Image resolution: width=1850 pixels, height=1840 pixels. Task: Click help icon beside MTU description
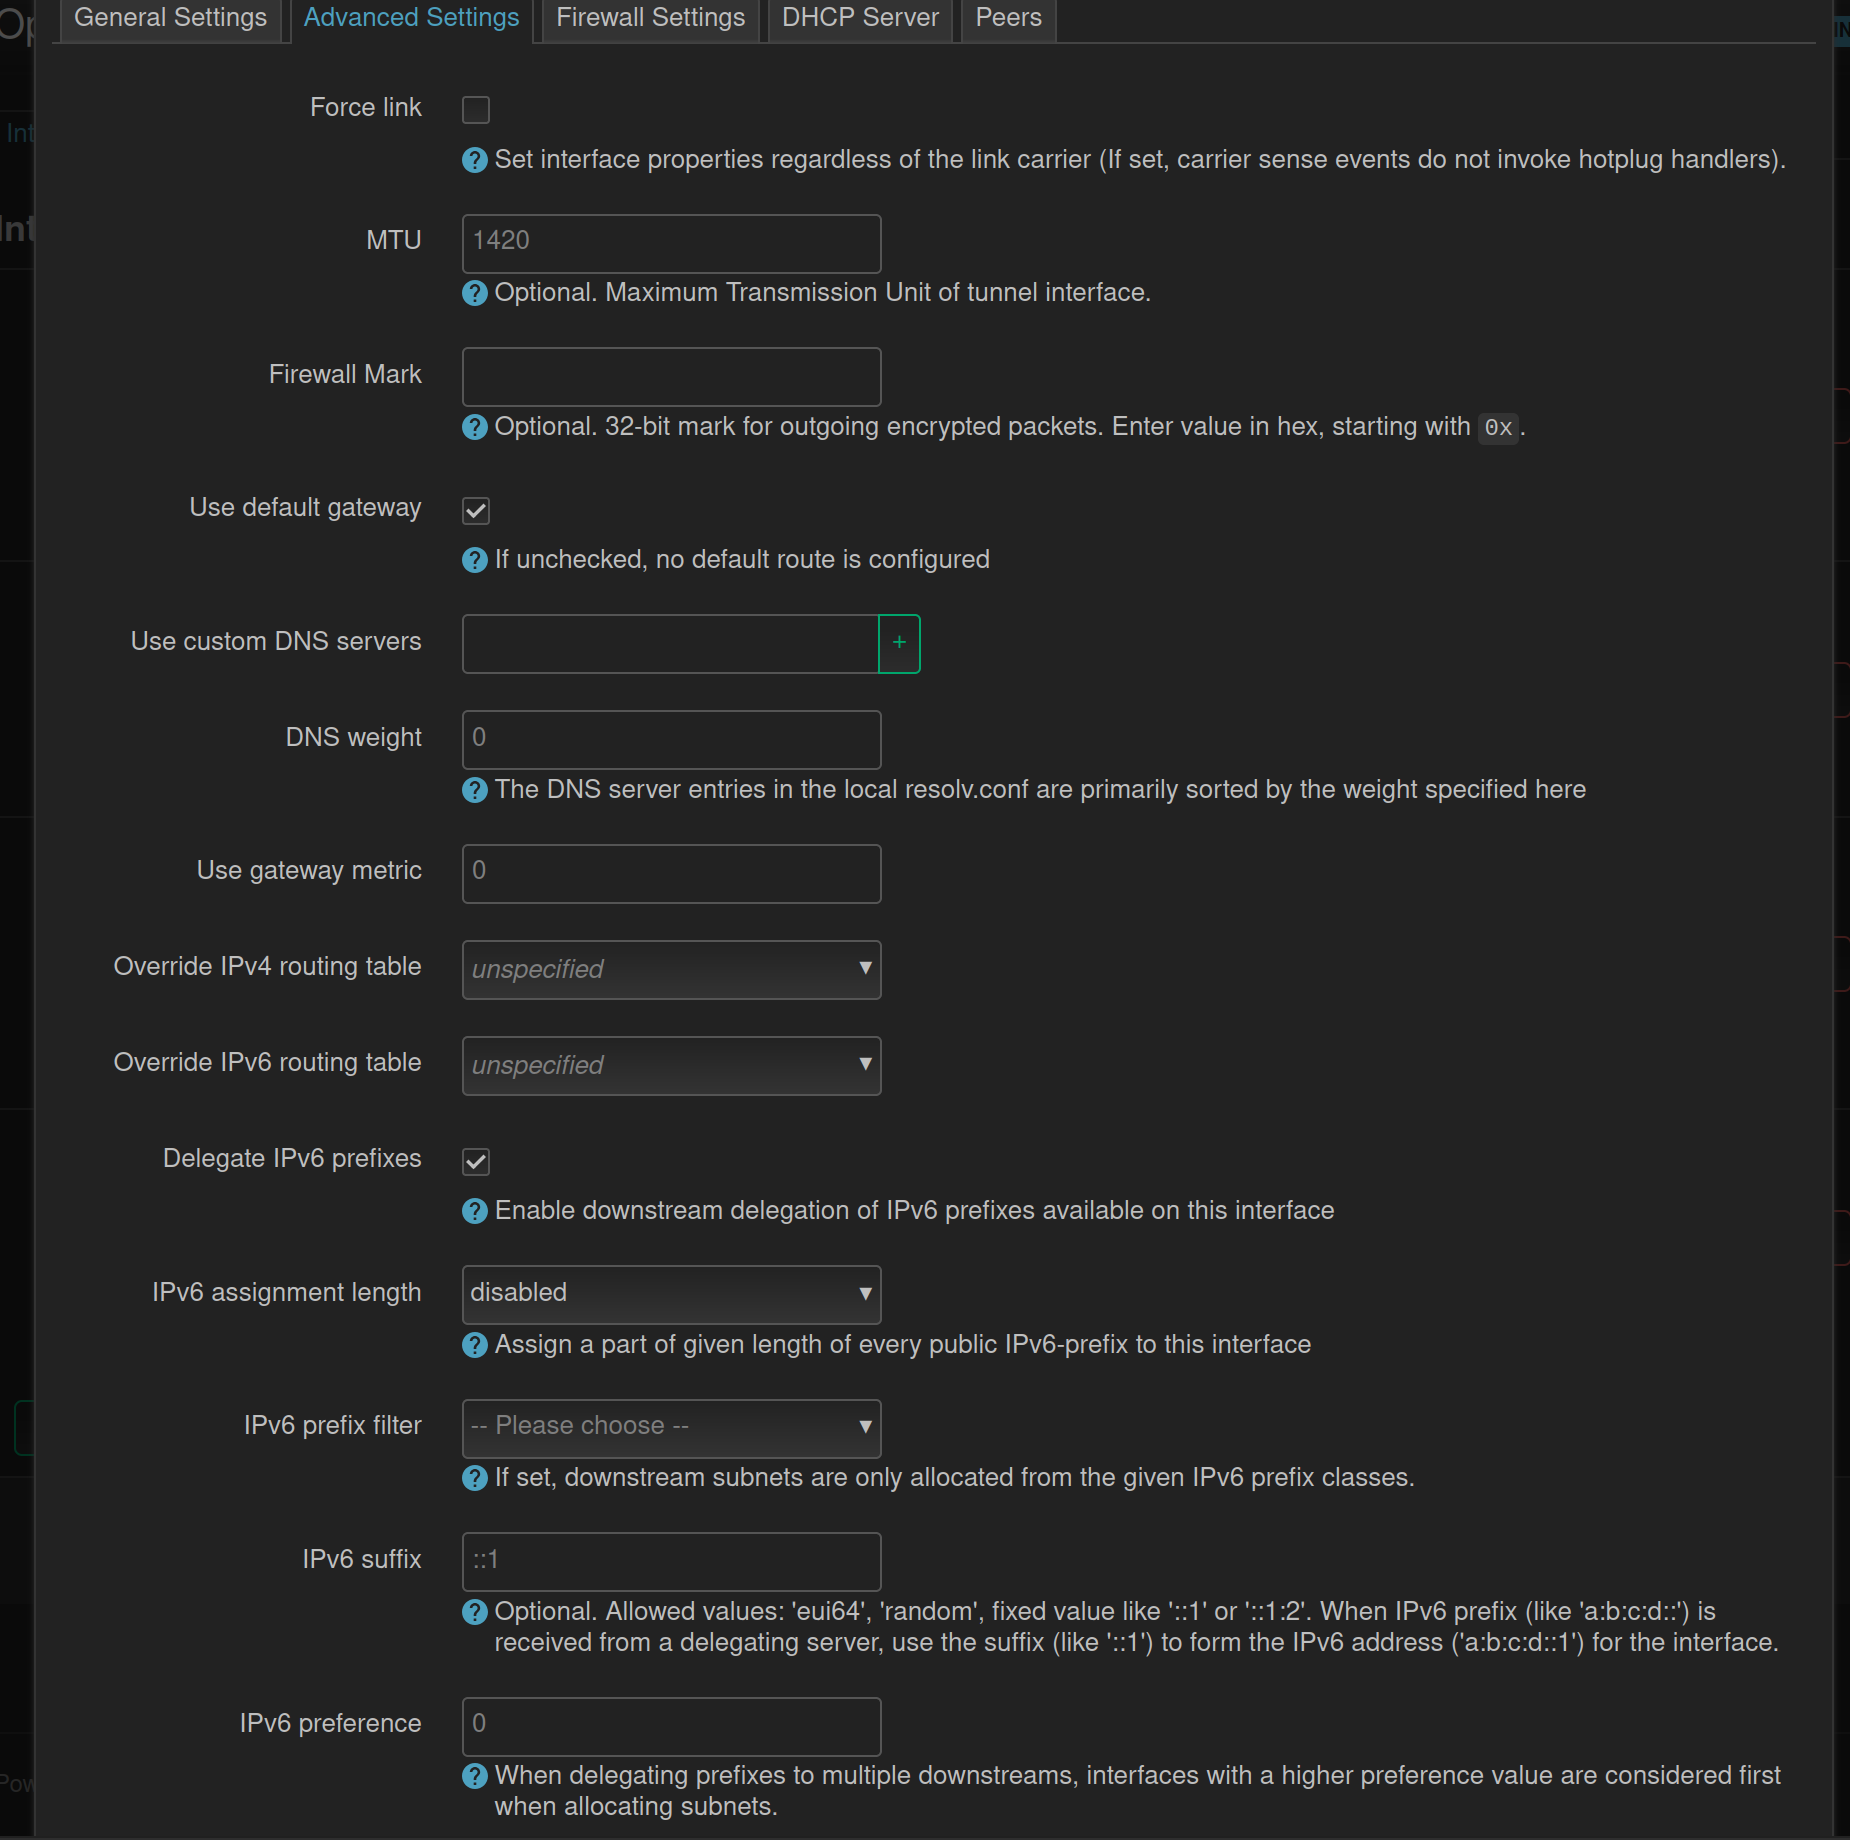[475, 293]
